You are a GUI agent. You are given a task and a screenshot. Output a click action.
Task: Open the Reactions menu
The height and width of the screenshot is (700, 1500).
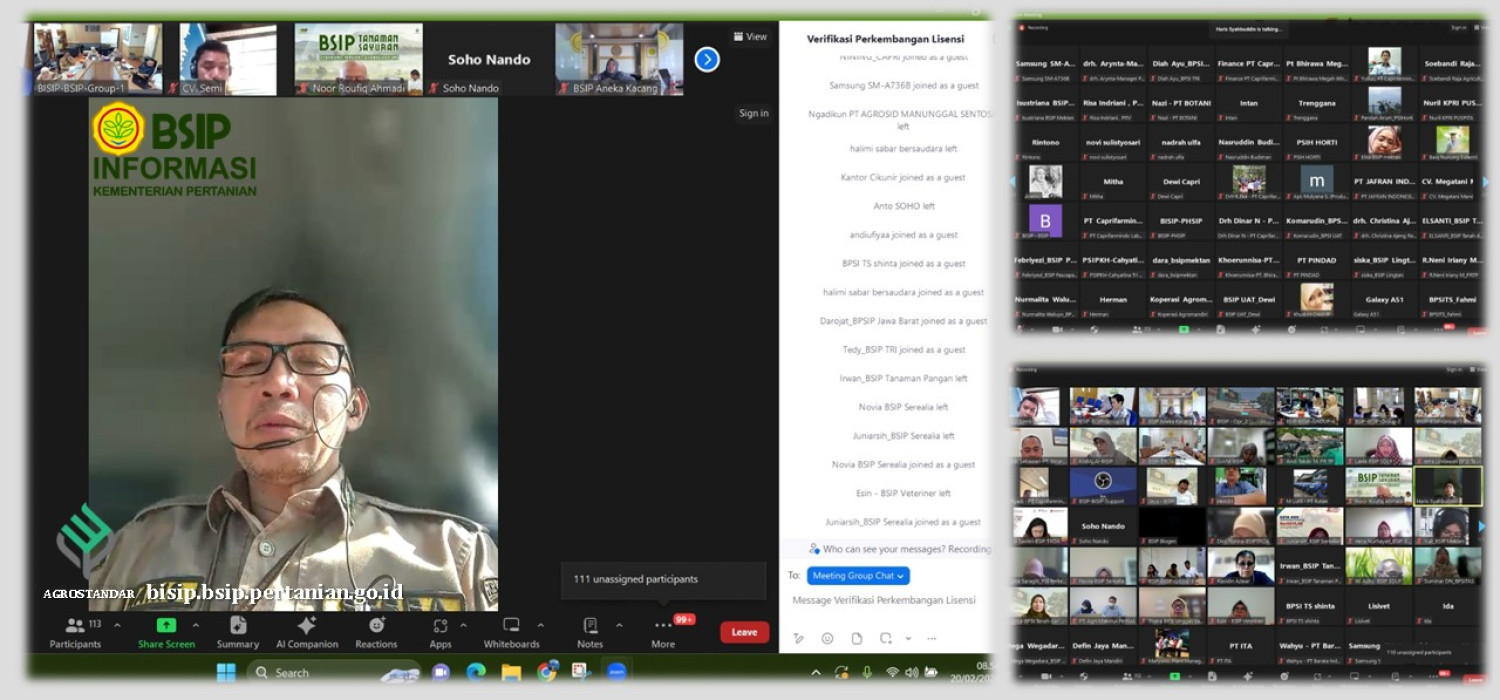(377, 625)
